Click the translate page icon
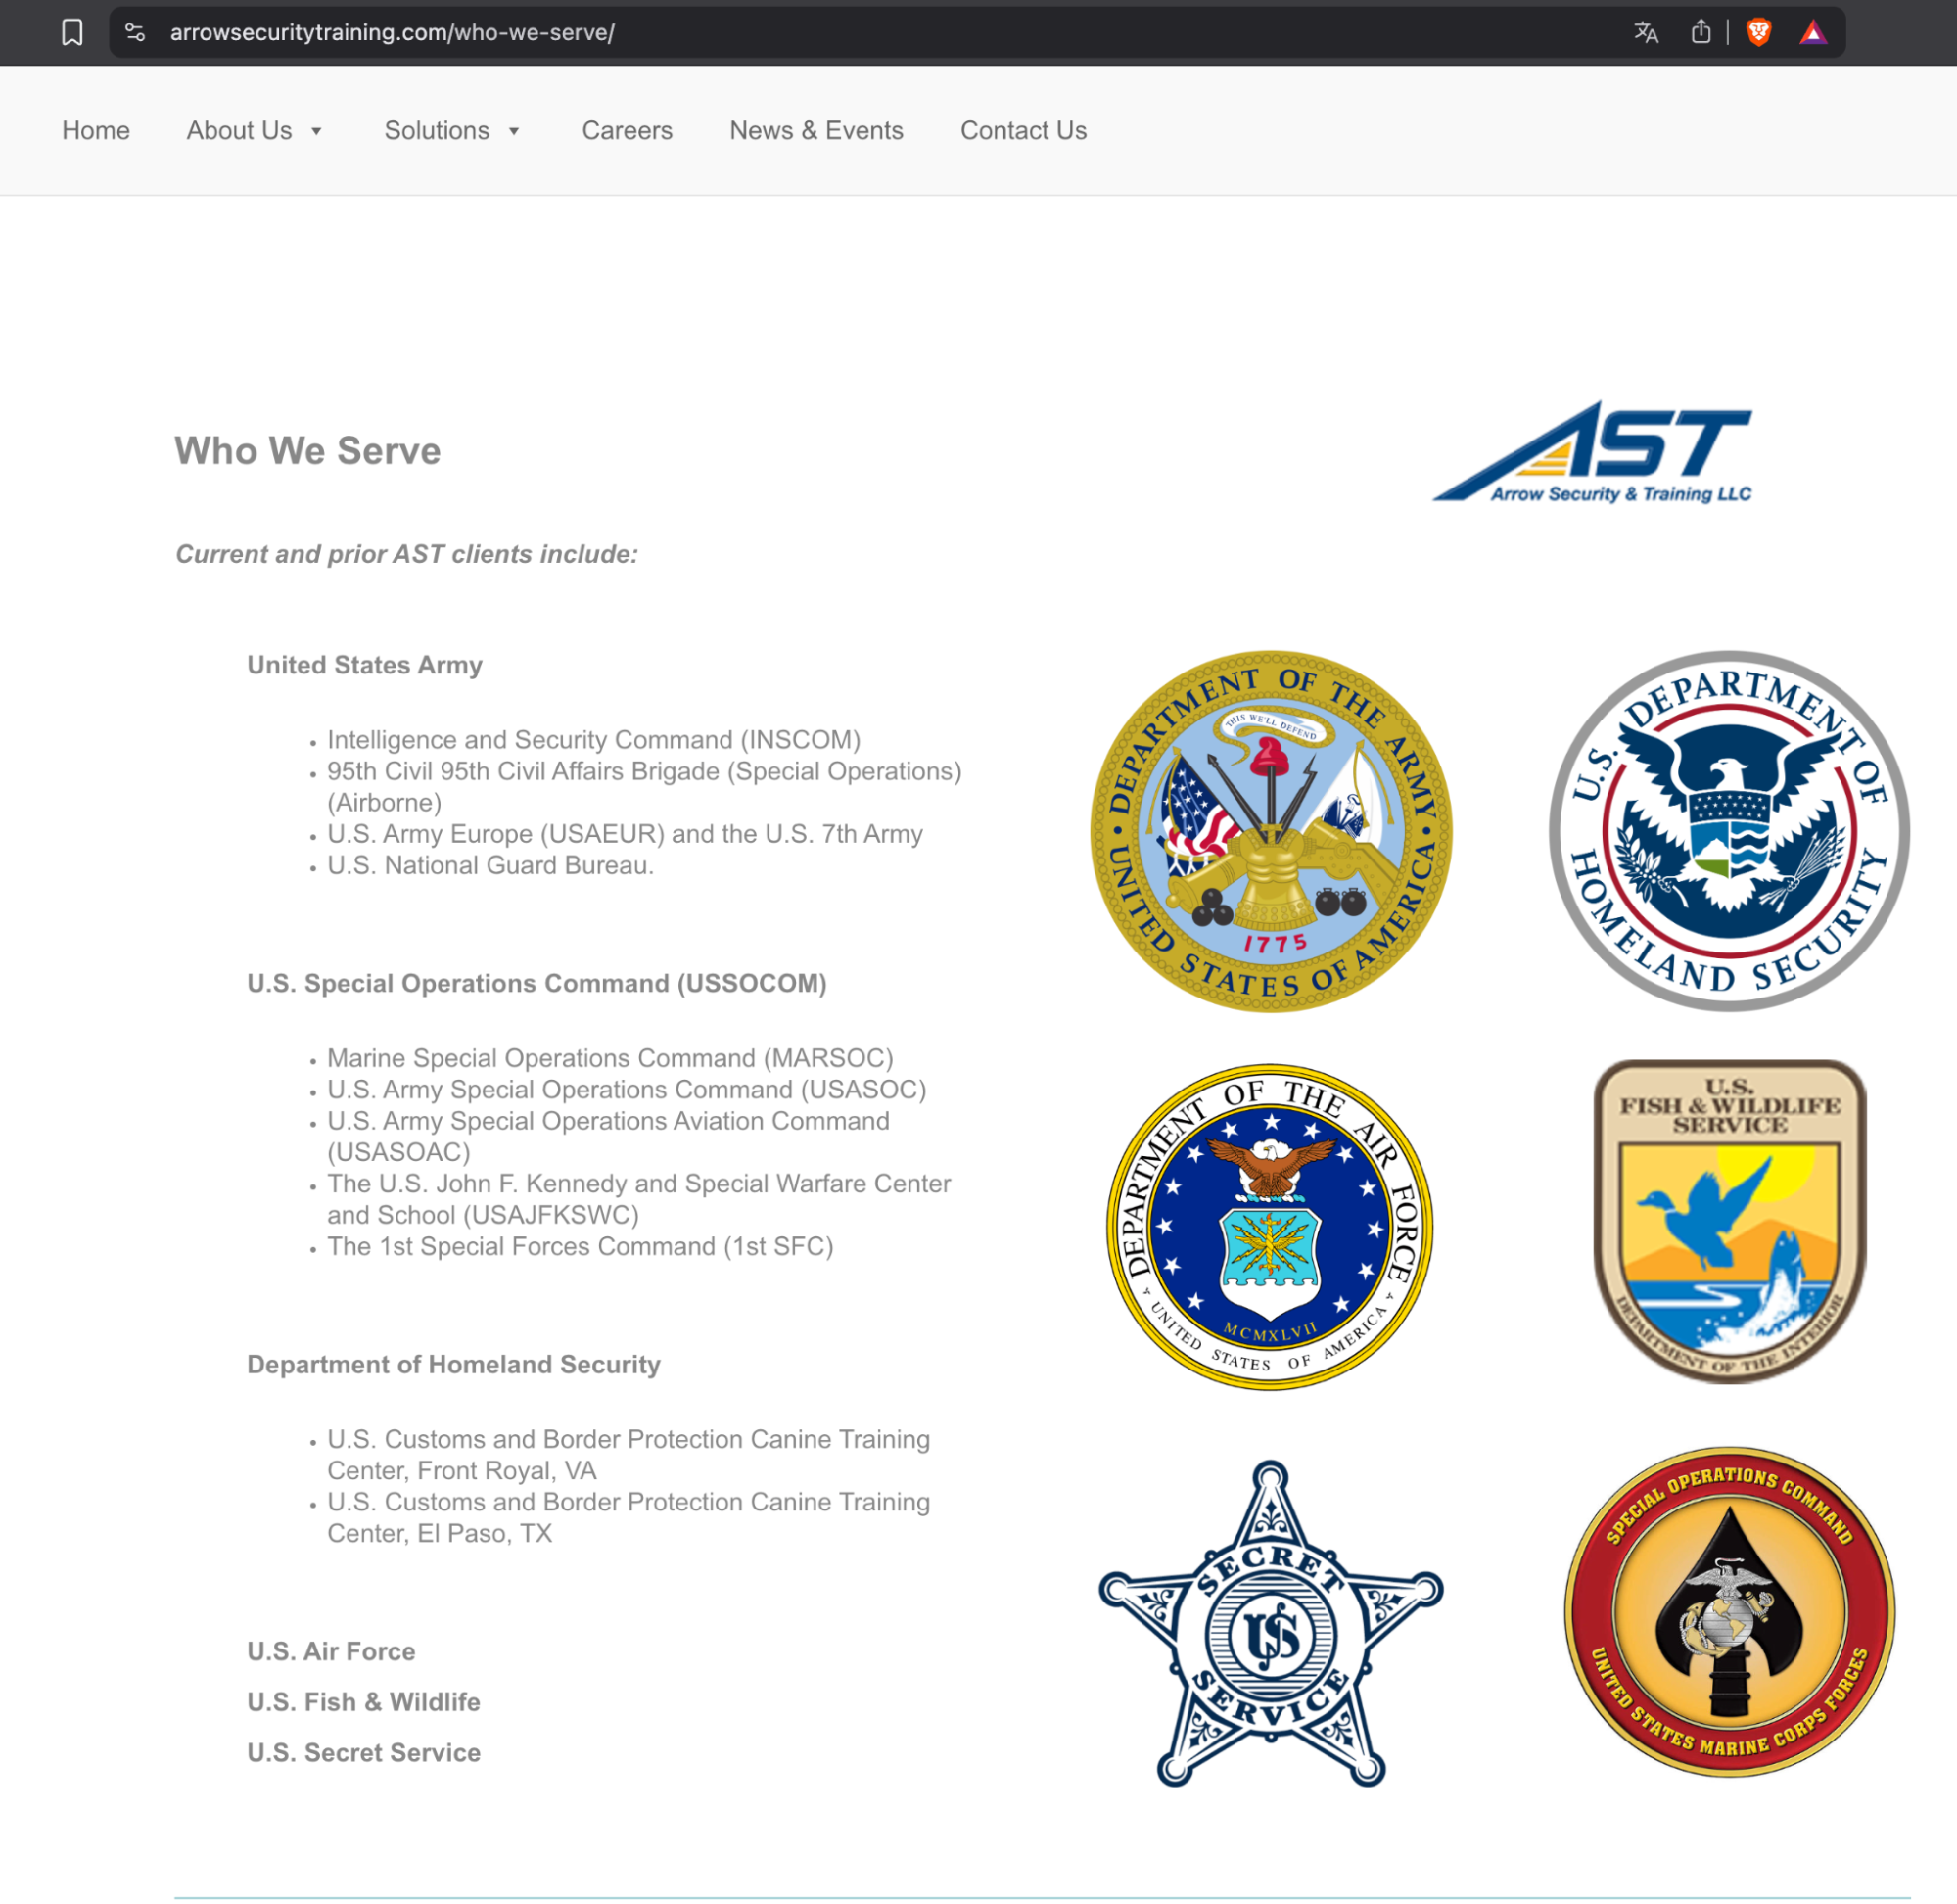Viewport: 1957px width, 1904px height. tap(1646, 32)
